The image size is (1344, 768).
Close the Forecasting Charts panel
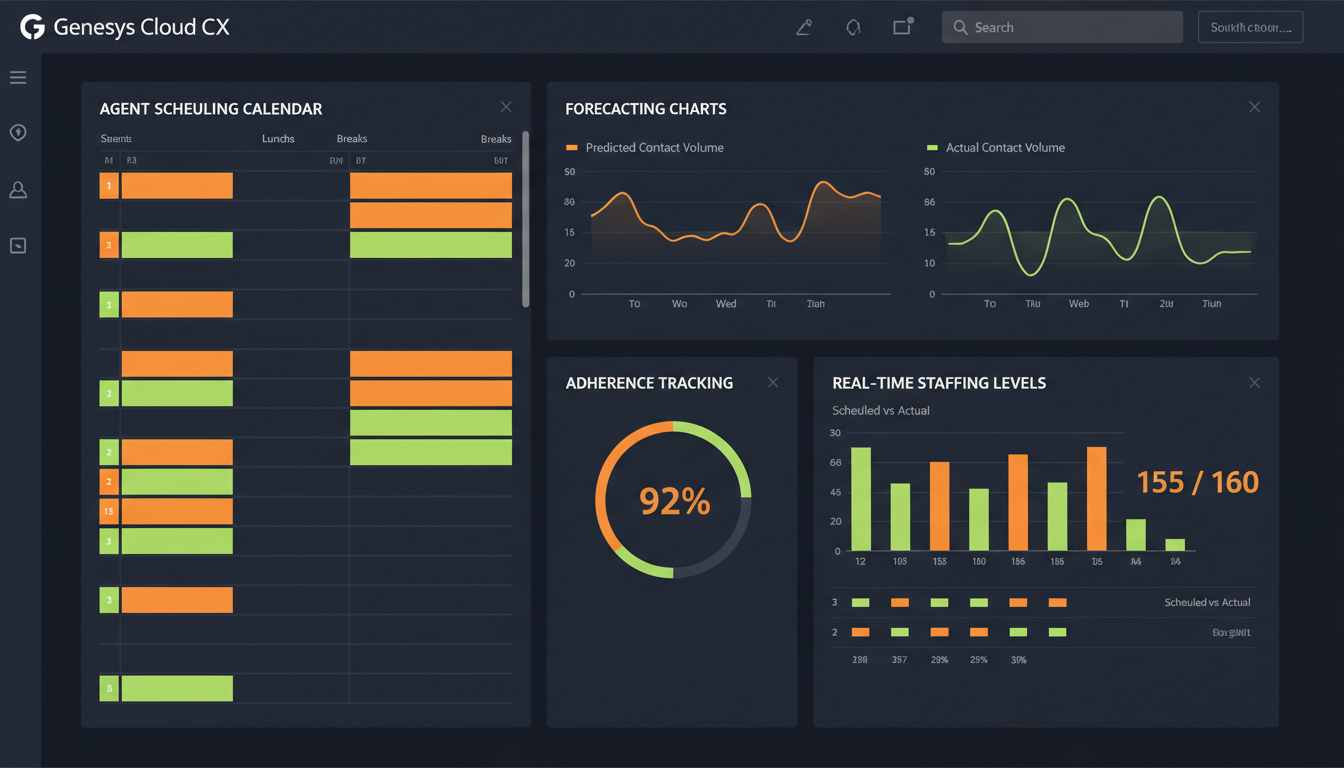tap(1255, 107)
